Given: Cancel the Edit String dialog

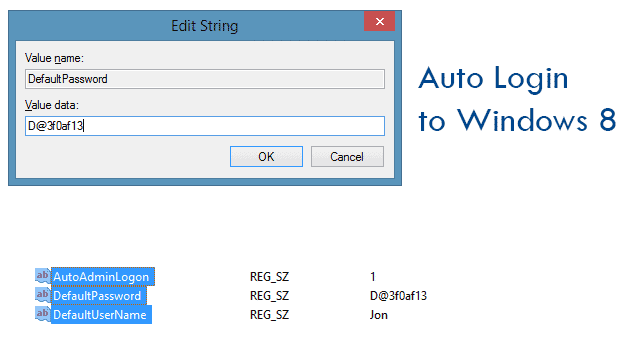Looking at the screenshot, I should [347, 156].
